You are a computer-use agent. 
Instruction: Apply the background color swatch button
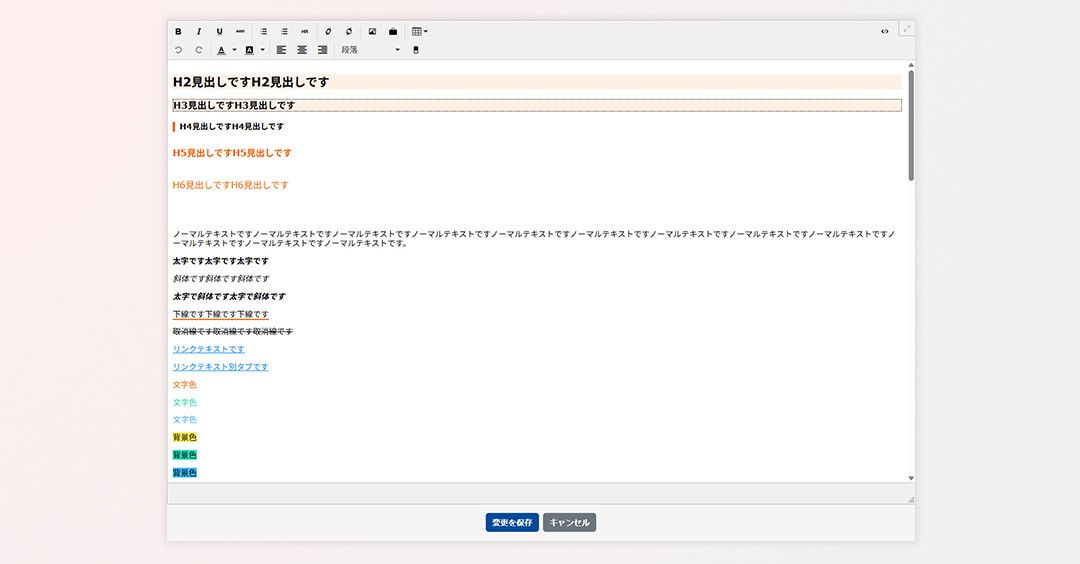click(249, 50)
